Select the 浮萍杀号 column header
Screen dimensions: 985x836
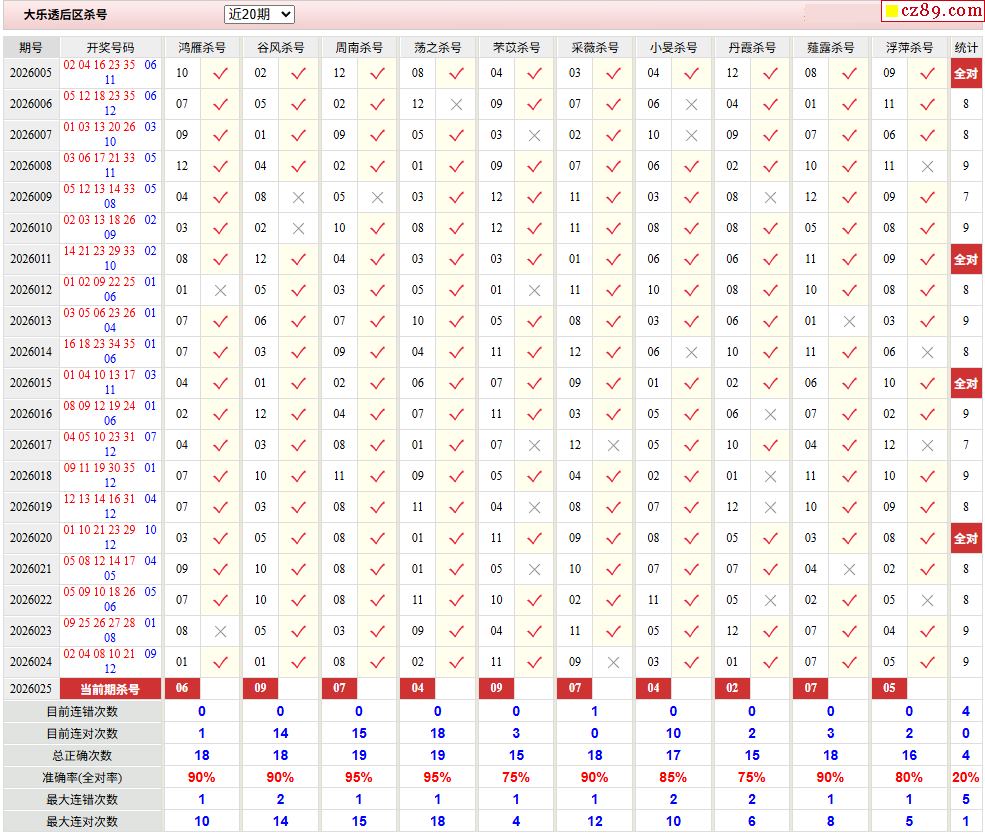(909, 48)
